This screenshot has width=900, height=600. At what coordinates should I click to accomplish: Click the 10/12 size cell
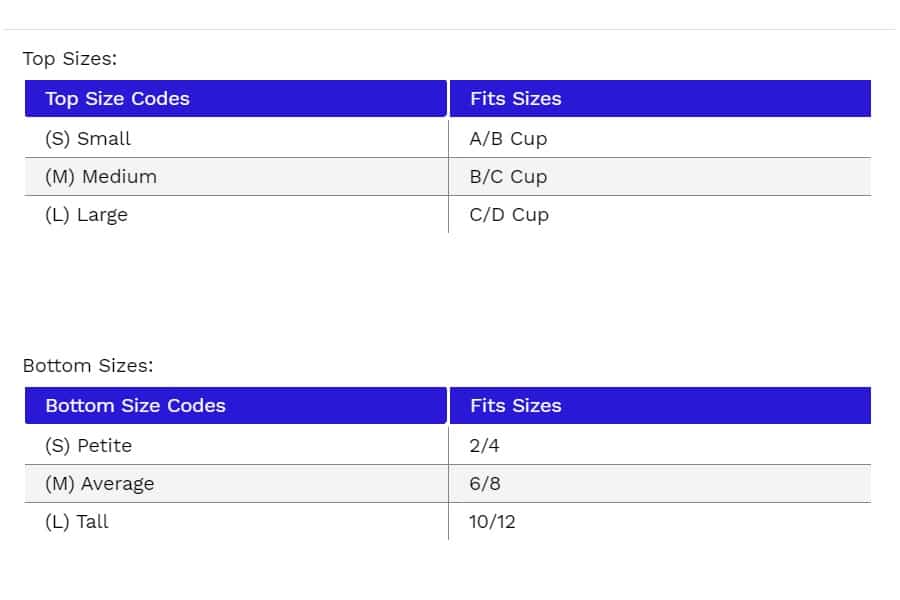492,522
